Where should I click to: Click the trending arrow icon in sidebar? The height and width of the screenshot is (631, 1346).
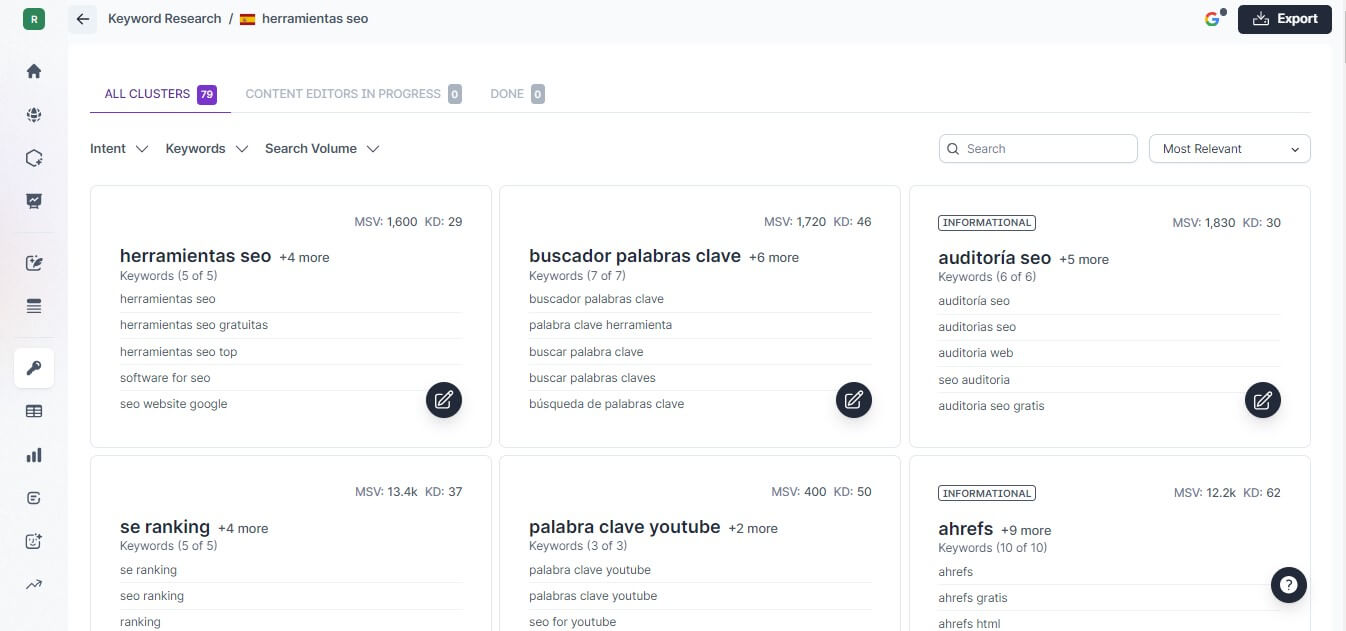tap(34, 585)
